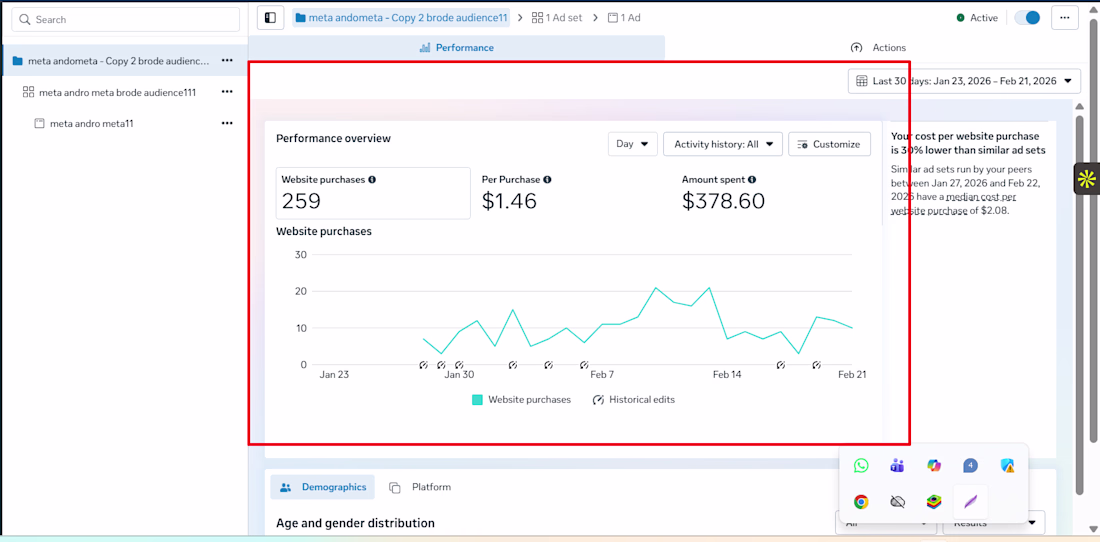Open Windows Security tray icon
Screen dimensions: 1100x542
pos(1007,466)
